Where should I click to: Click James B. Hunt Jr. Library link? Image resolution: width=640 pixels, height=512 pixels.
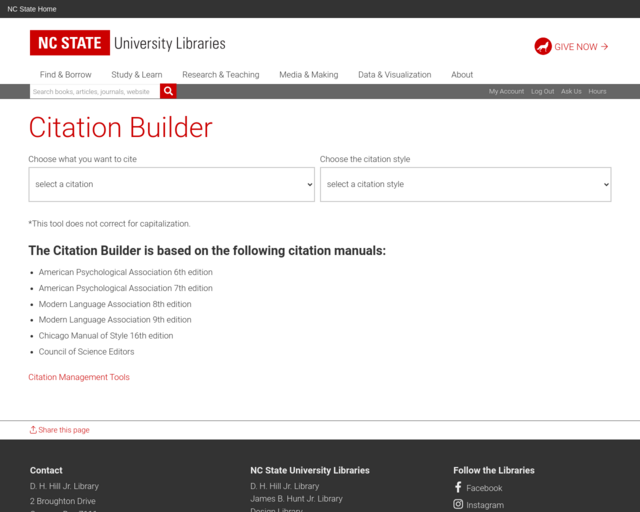296,499
